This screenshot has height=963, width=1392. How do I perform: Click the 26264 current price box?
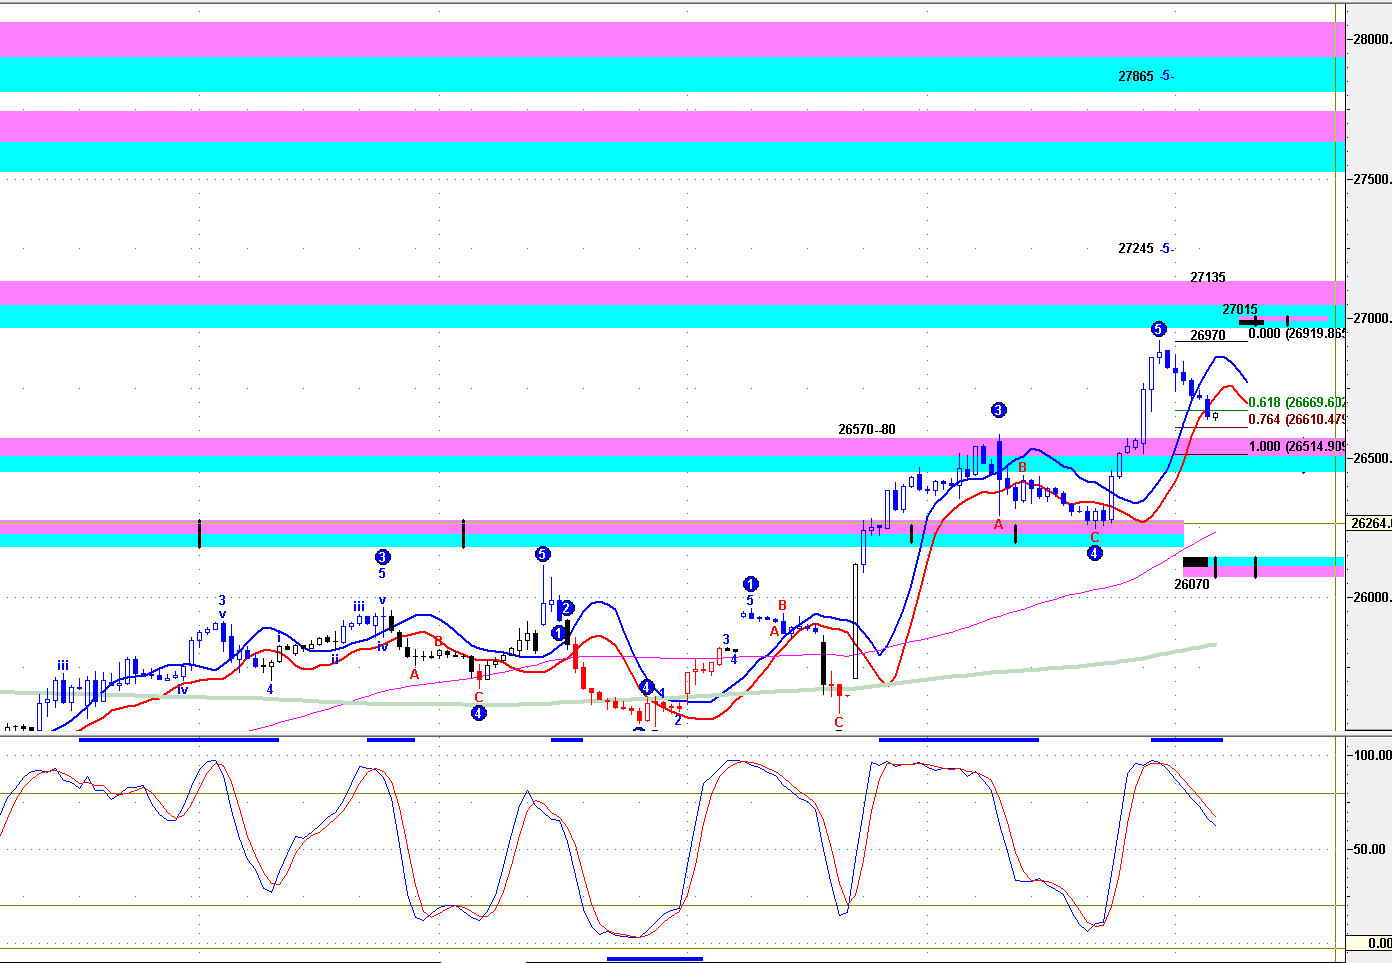pos(1370,523)
